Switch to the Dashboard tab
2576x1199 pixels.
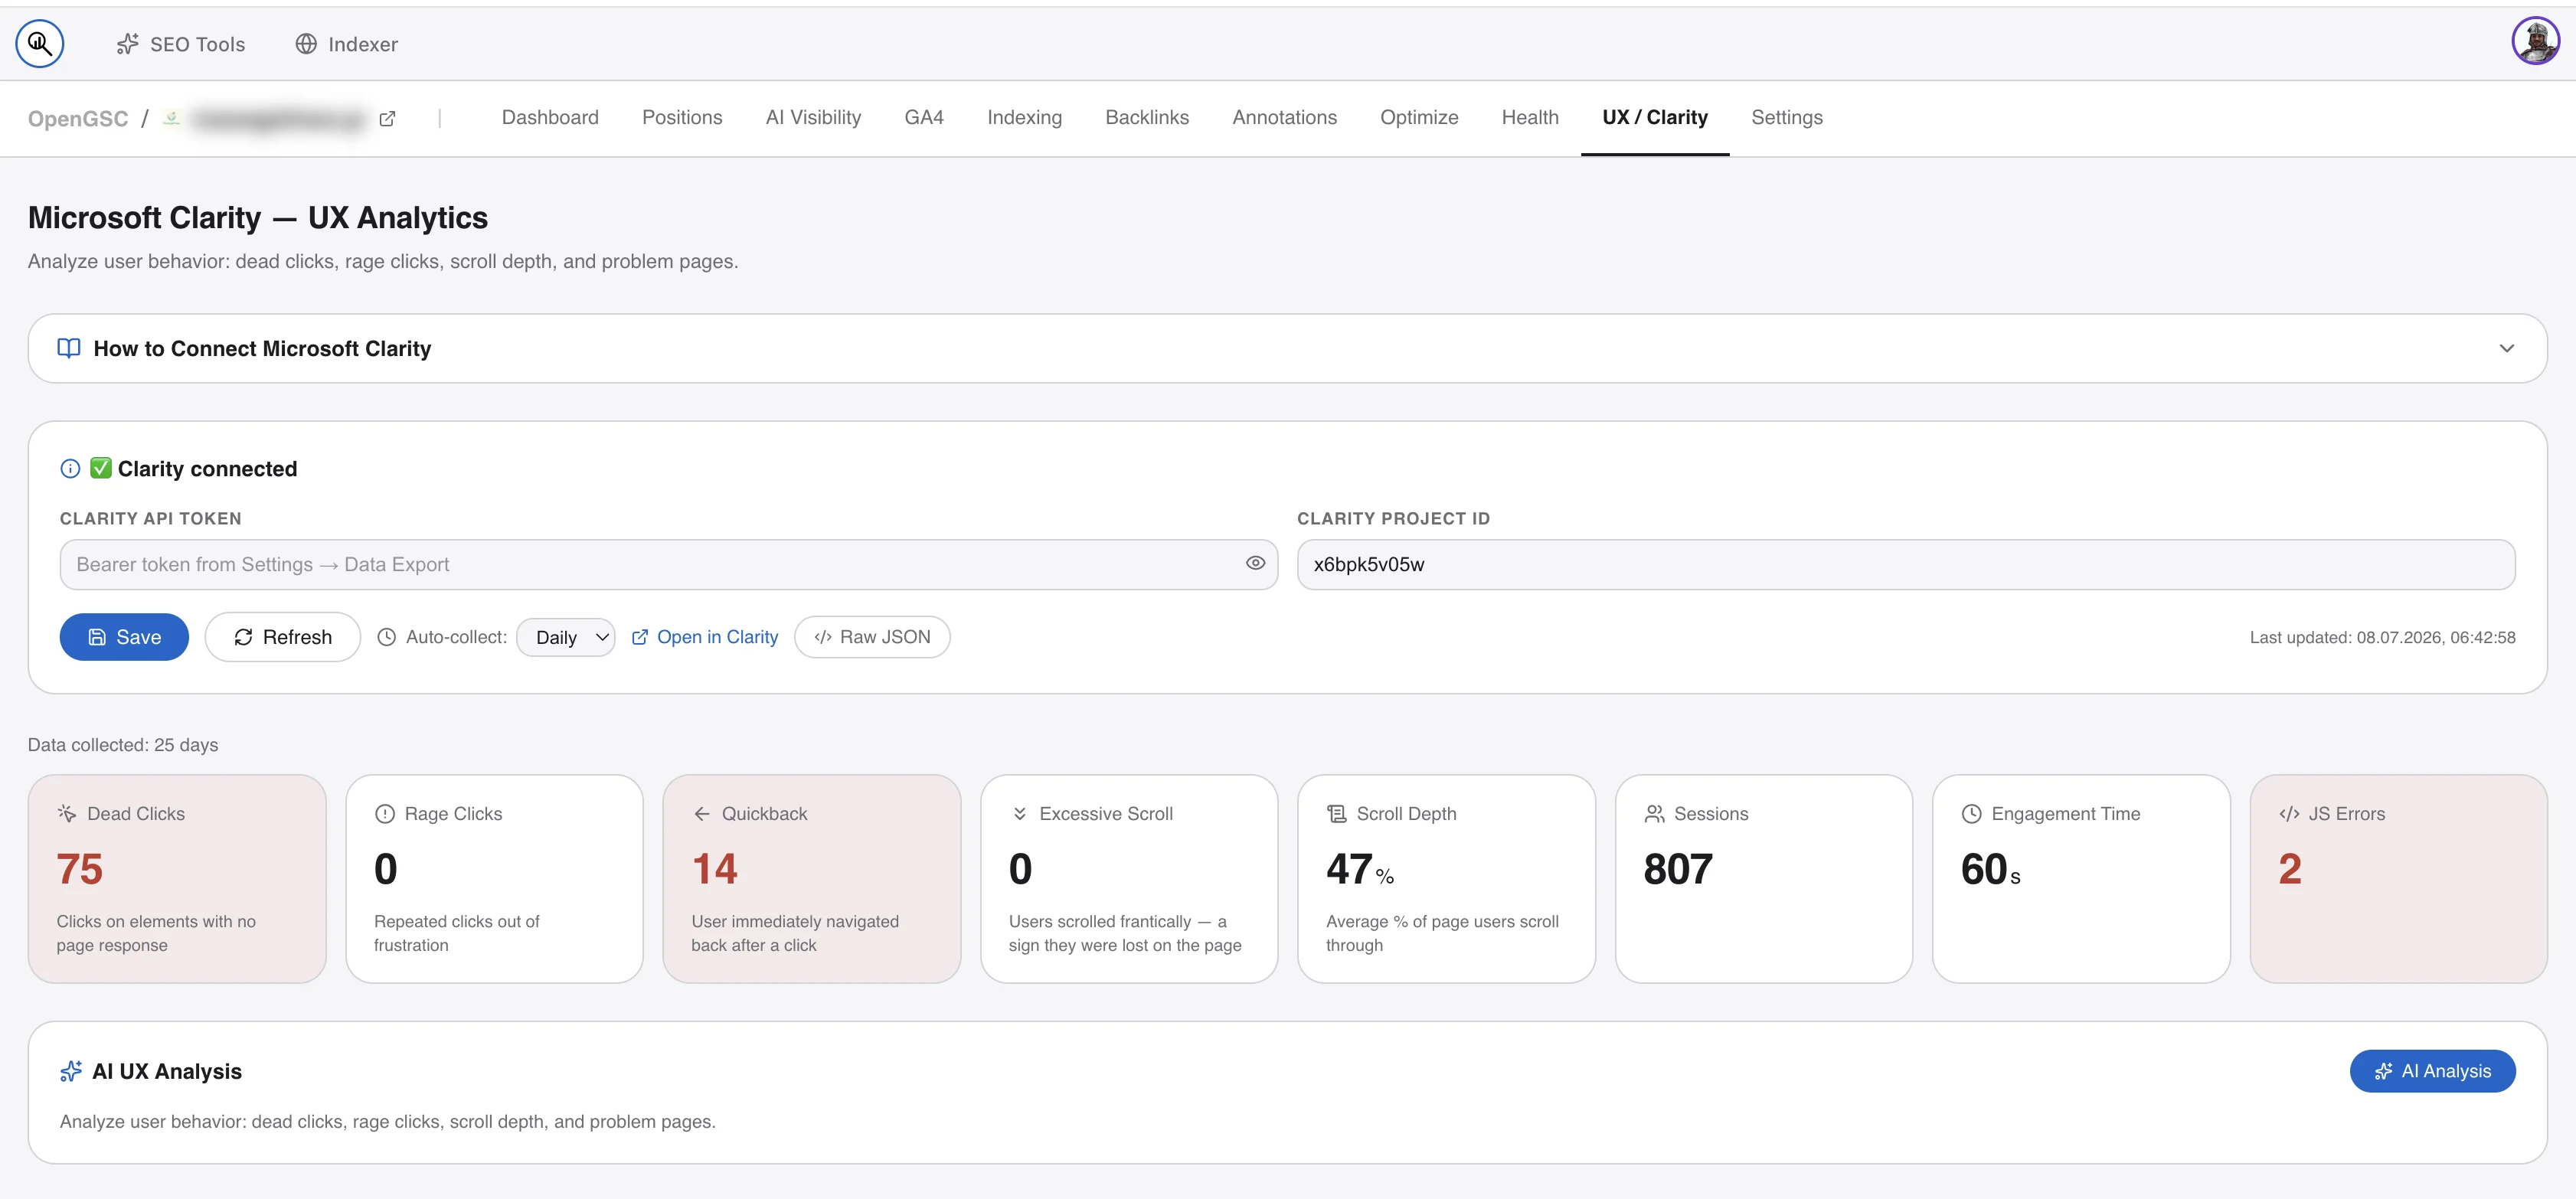pyautogui.click(x=550, y=117)
